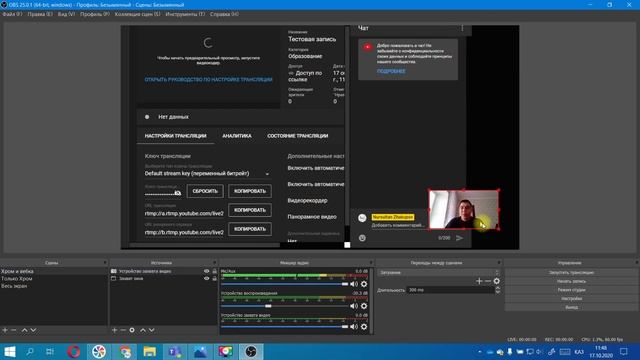Float the Источники dock panel icon

215,263
